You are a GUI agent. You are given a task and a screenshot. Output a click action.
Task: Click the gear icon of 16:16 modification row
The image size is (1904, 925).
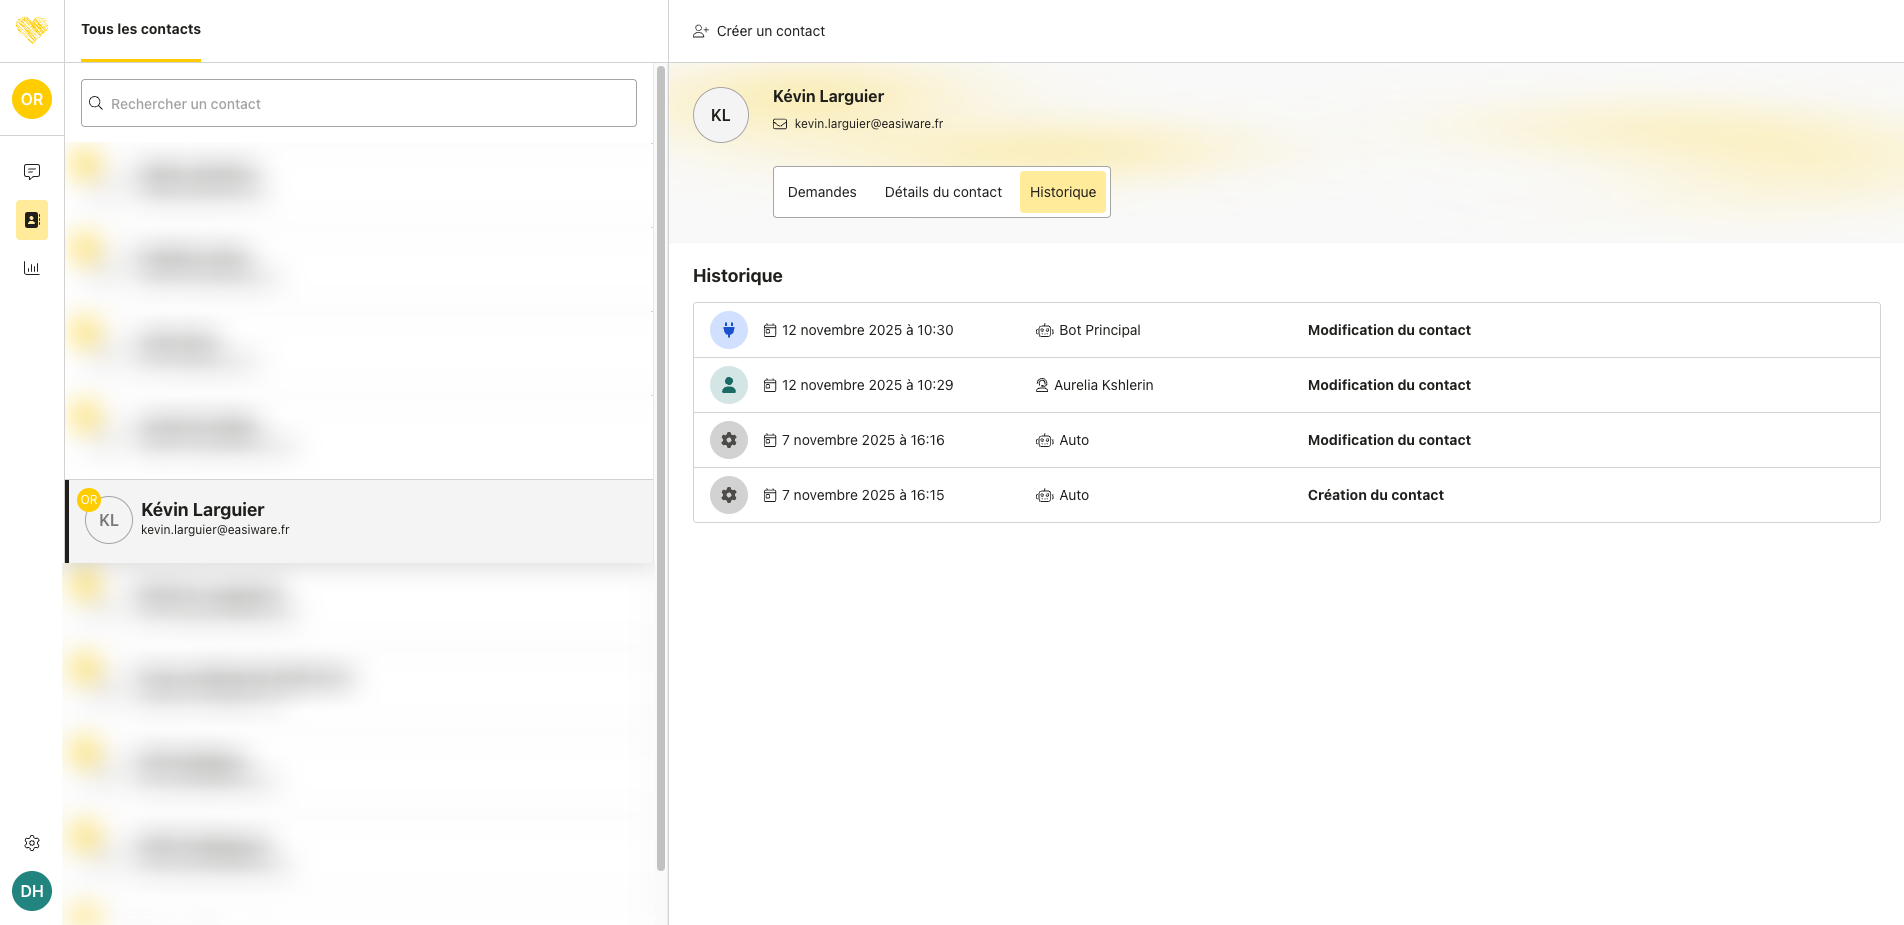[729, 440]
